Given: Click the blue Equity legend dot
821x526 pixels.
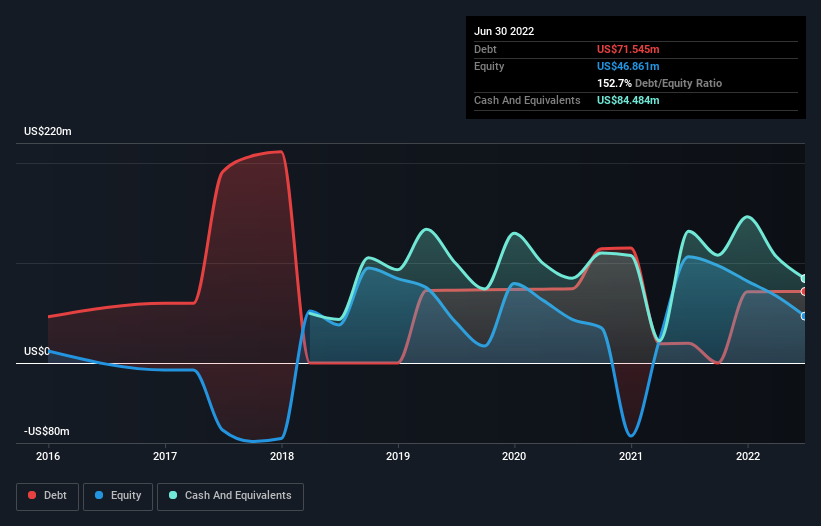Looking at the screenshot, I should (x=99, y=495).
